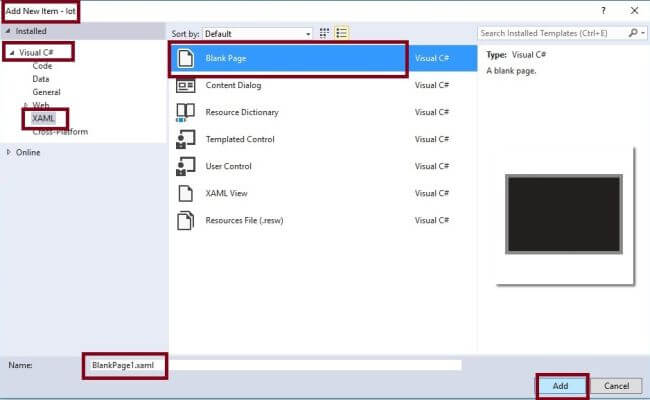This screenshot has height=400, width=650.
Task: Collapse the Visual C# tree node
Action: [x=12, y=53]
